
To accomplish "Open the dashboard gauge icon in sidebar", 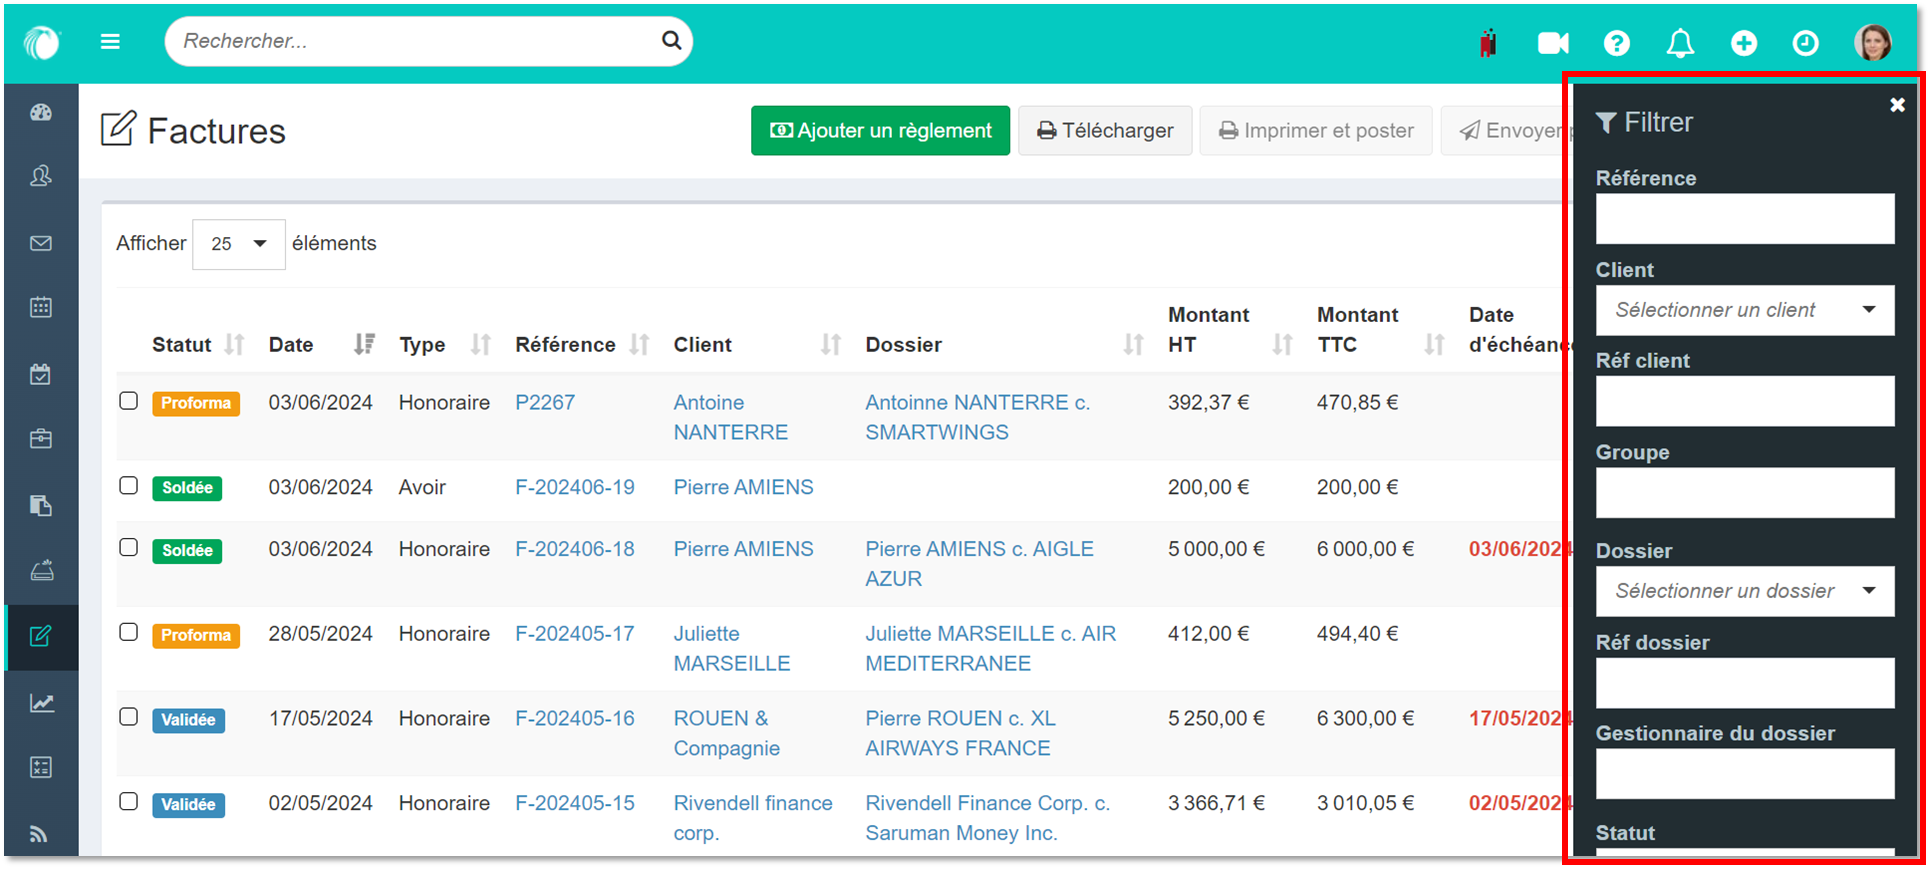I will 41,113.
